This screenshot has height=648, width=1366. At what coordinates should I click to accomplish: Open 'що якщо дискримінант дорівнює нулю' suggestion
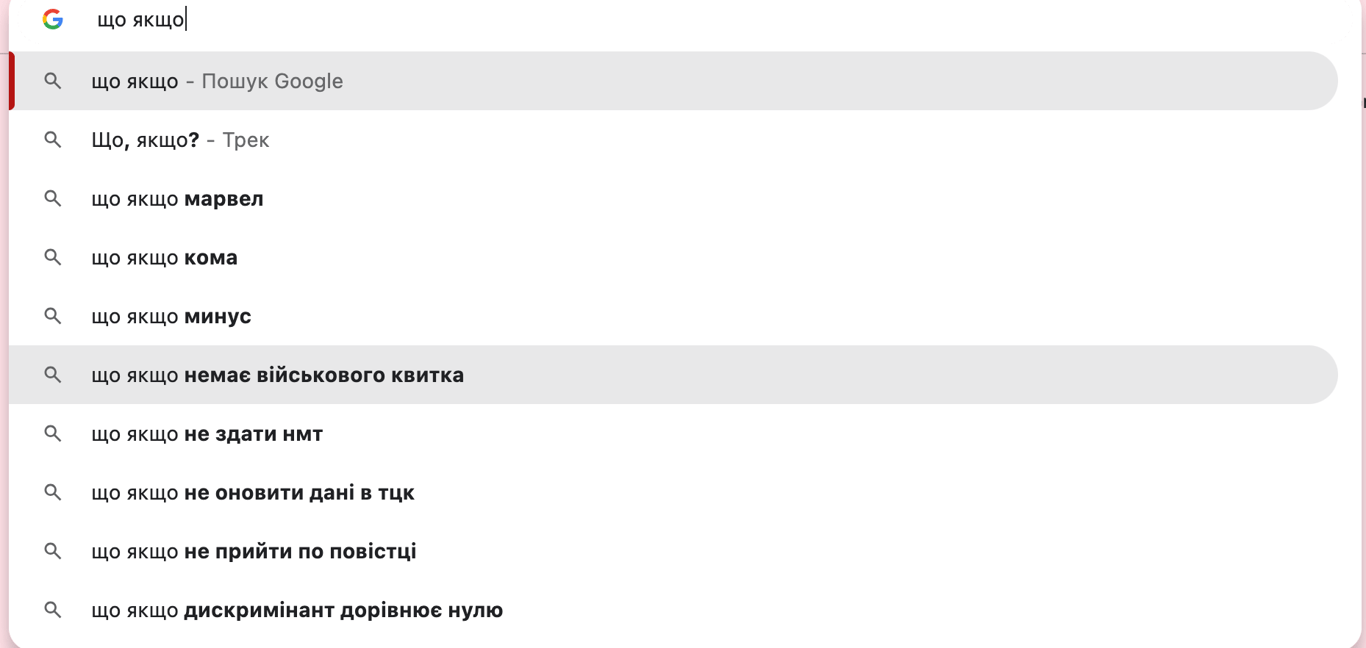point(296,610)
